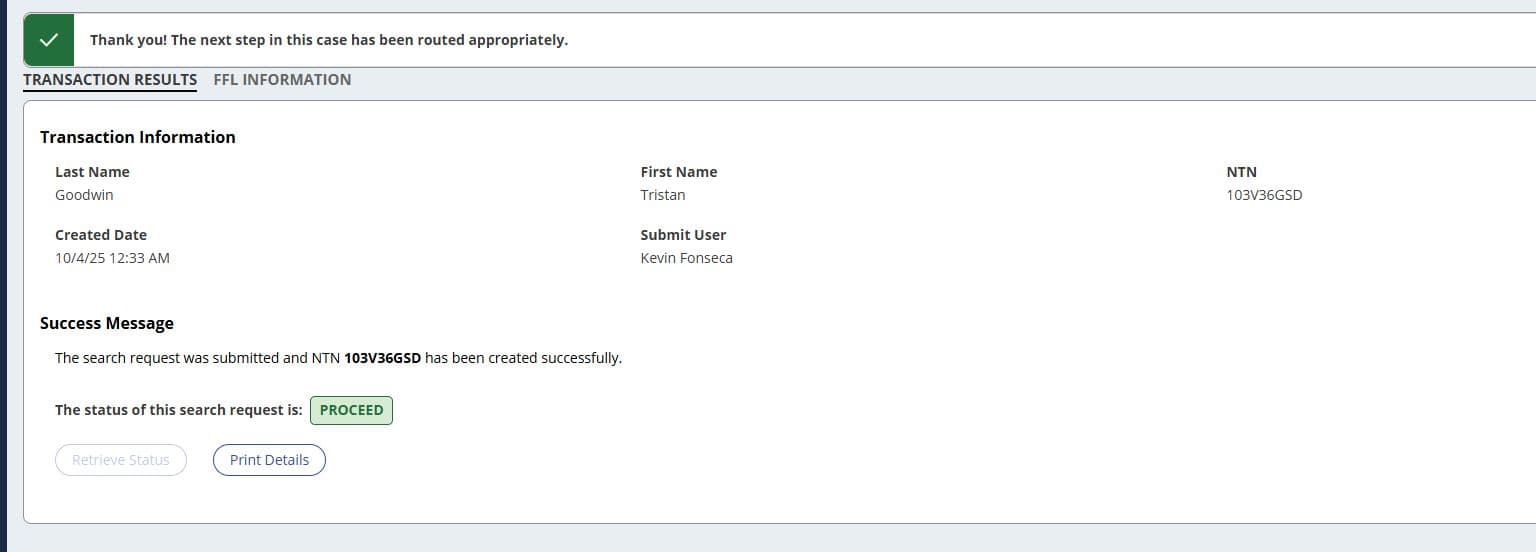Click the green checkmark success icon

(x=48, y=40)
